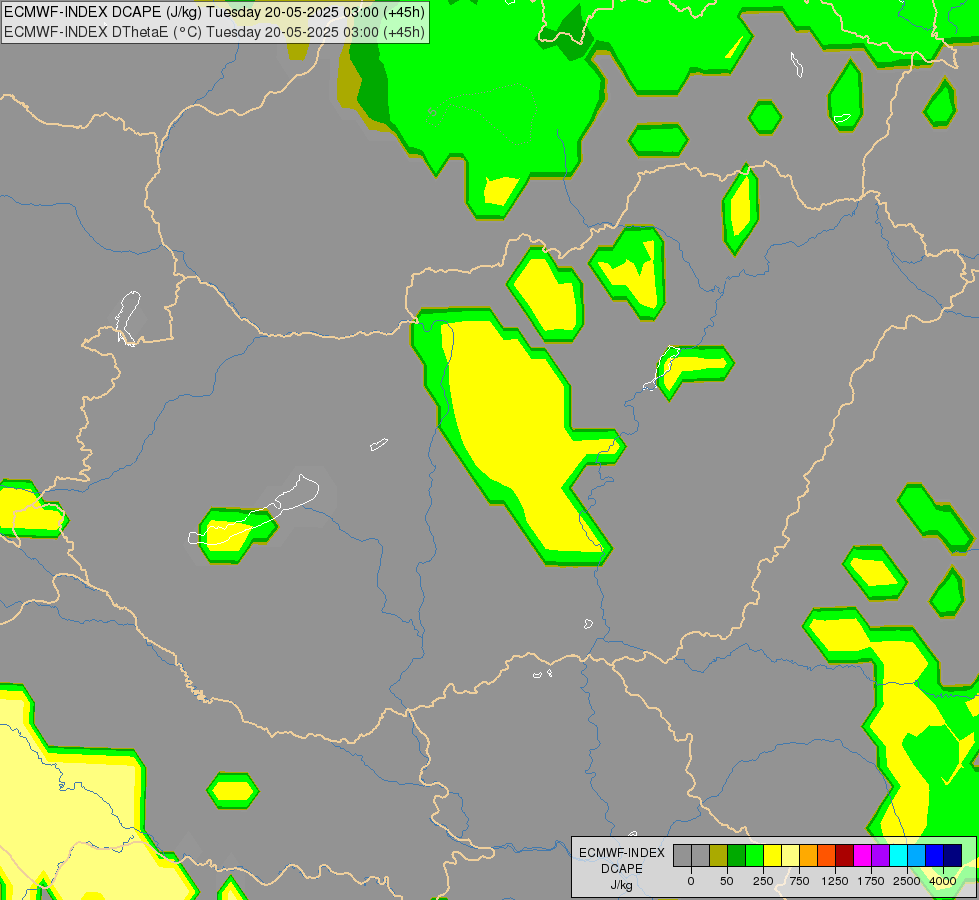Click the legend tick label 250
This screenshot has width=979, height=900.
pyautogui.click(x=763, y=881)
